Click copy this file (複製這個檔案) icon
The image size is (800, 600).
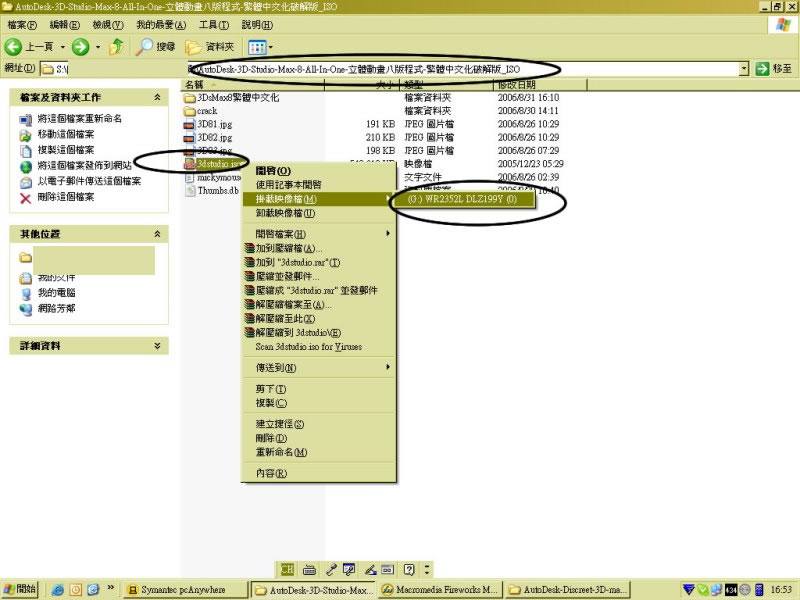point(26,151)
